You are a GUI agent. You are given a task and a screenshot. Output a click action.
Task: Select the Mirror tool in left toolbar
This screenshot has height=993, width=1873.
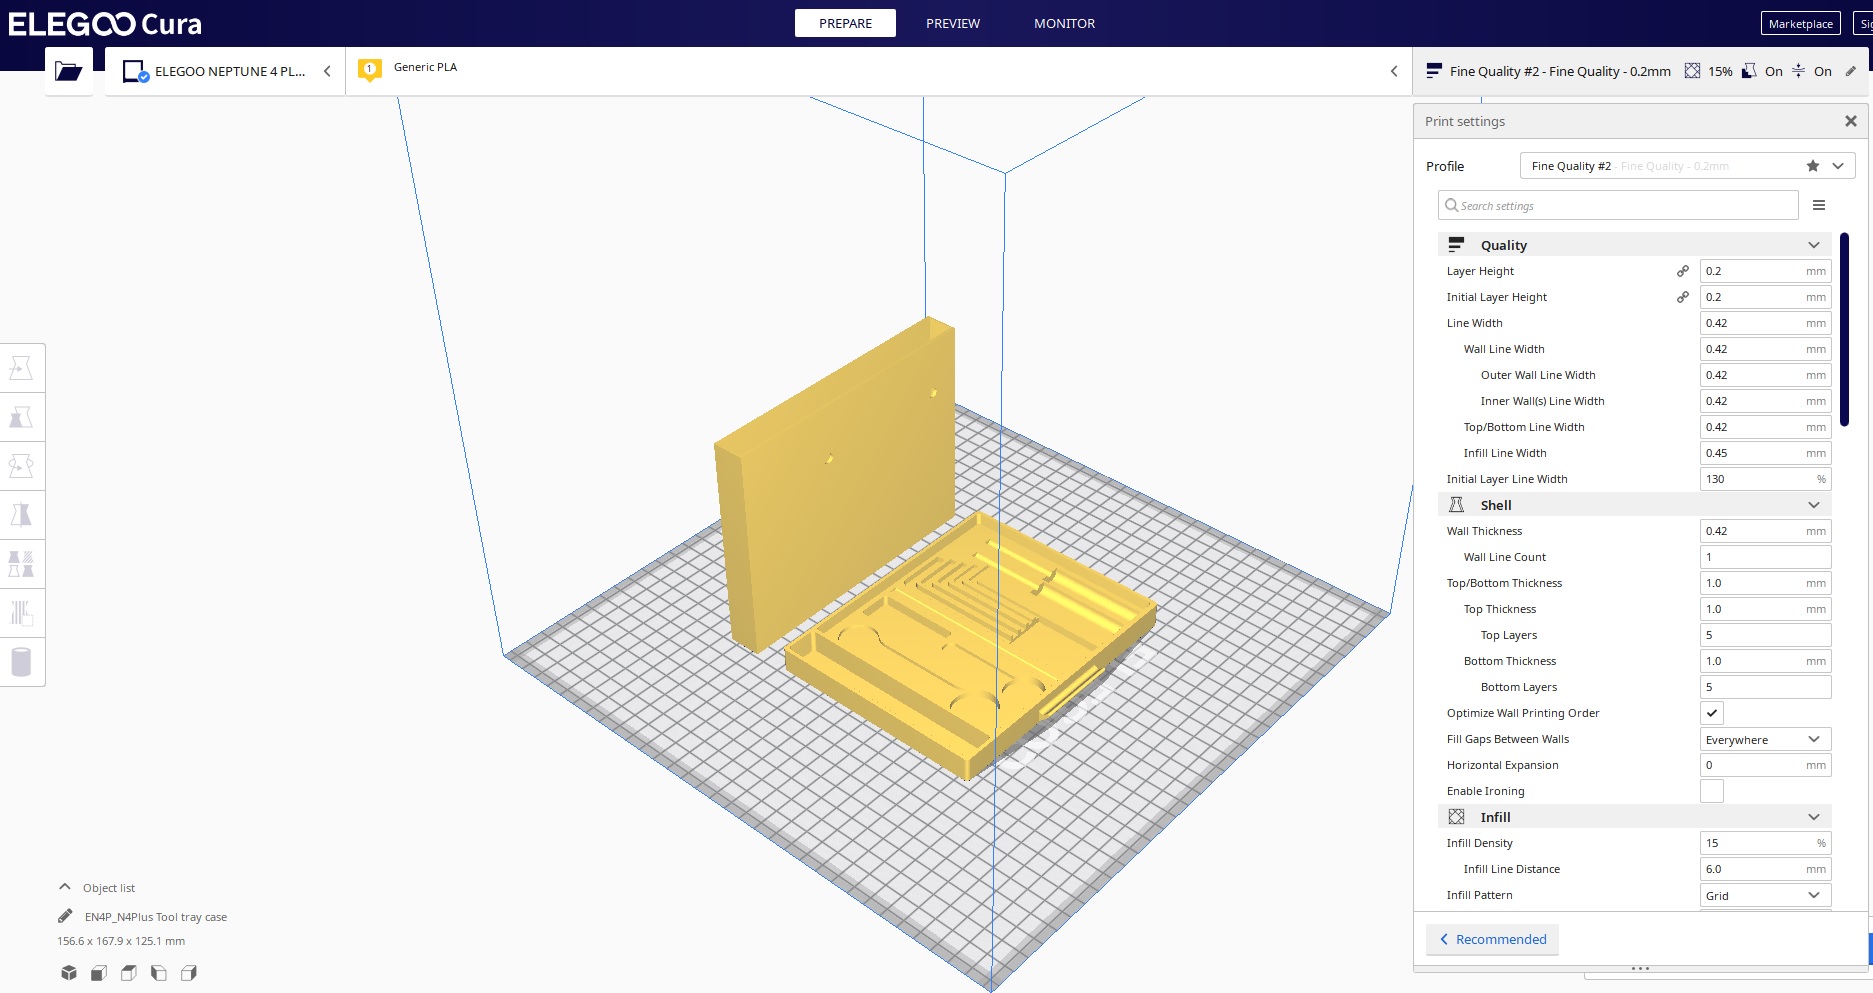[21, 515]
